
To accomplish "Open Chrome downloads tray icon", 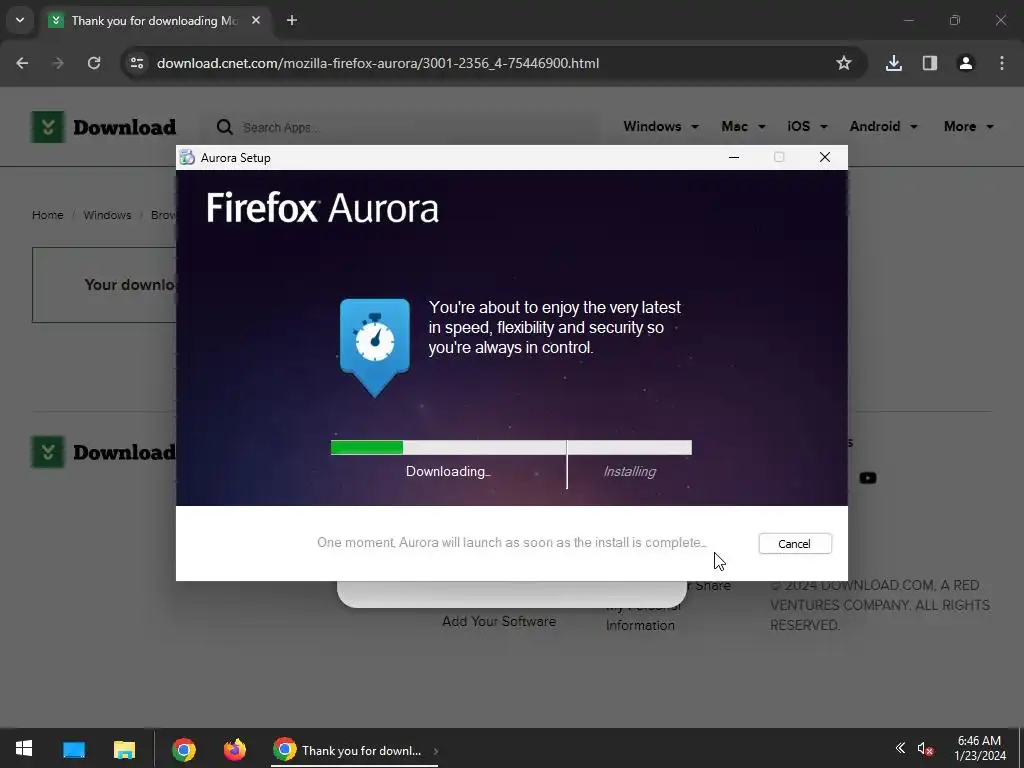I will pos(894,63).
